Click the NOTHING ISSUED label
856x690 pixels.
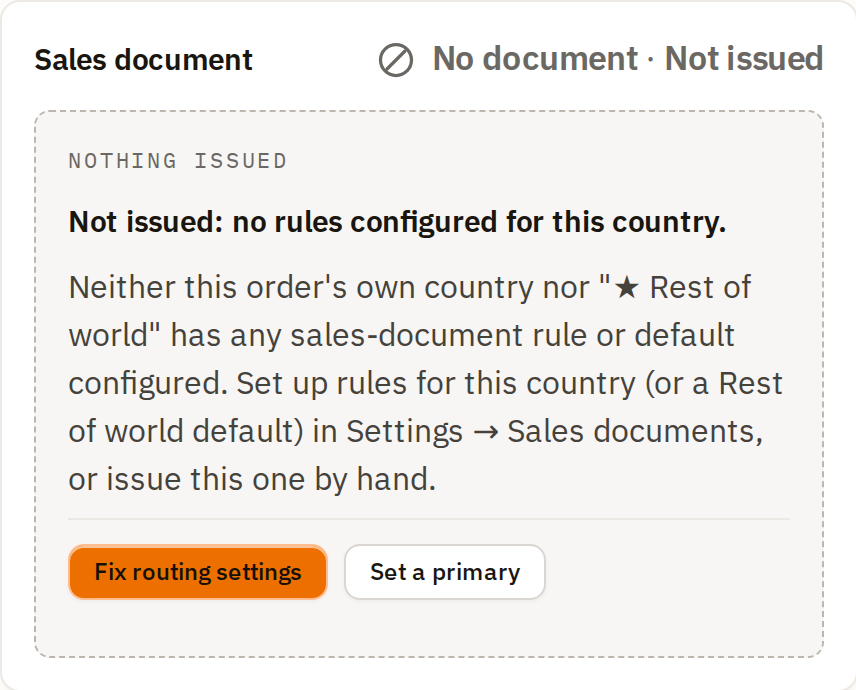pos(177,161)
